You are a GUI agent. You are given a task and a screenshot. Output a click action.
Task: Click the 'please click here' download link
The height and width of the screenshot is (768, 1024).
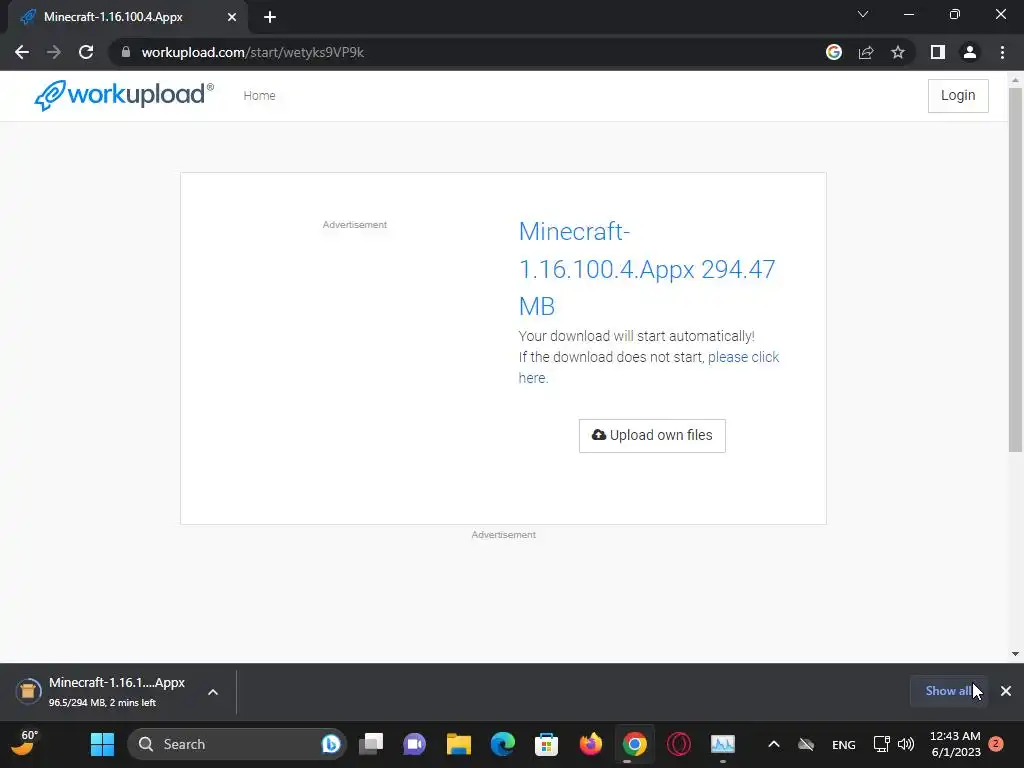click(x=648, y=367)
